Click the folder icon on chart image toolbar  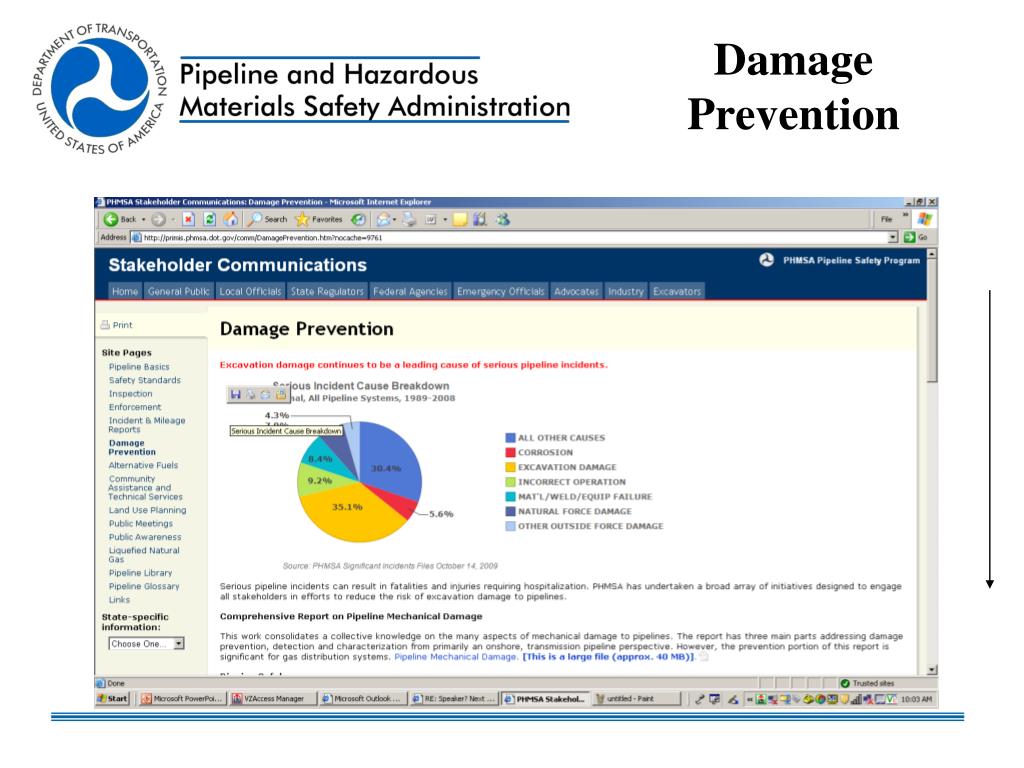[281, 394]
